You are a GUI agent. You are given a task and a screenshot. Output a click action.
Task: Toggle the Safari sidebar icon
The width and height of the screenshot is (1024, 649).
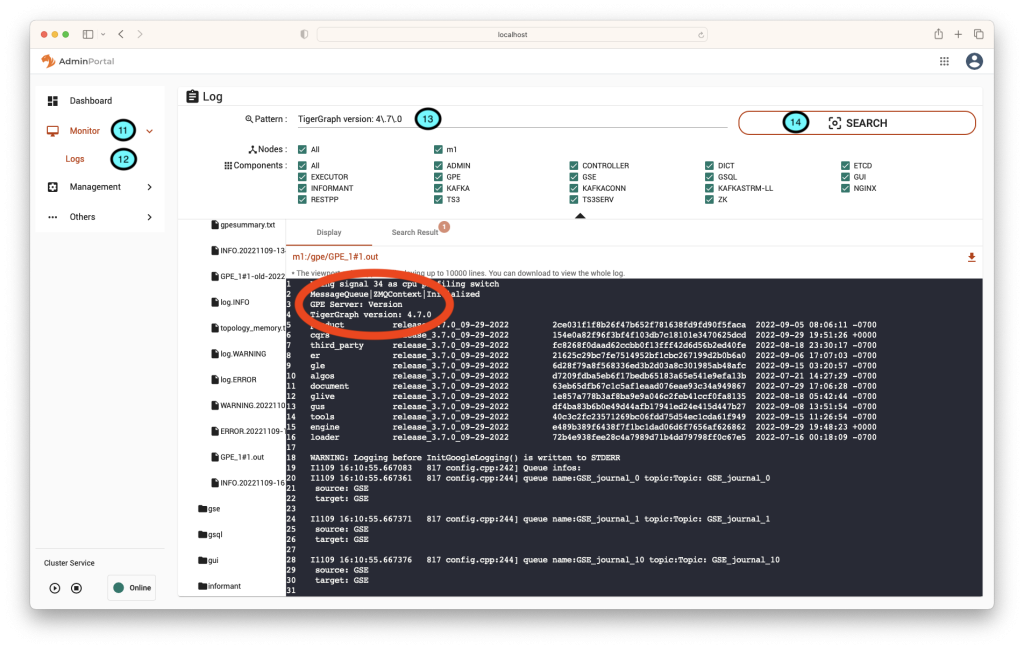pyautogui.click(x=88, y=34)
